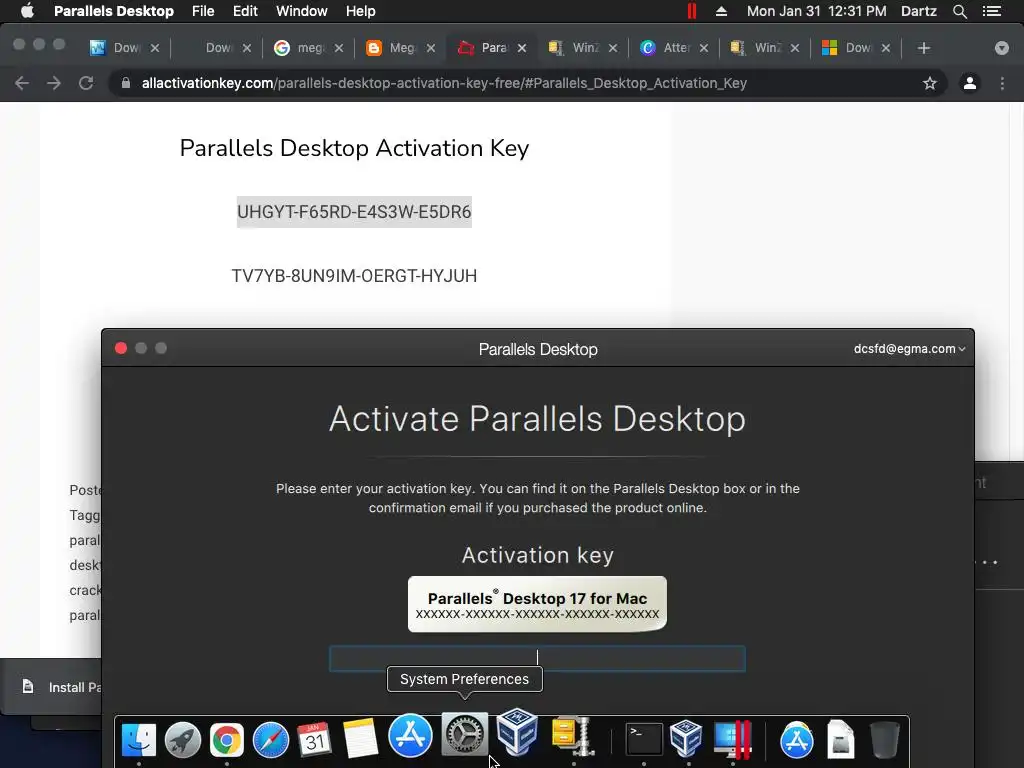
Task: Open App Store icon beside Notes
Action: (x=410, y=735)
